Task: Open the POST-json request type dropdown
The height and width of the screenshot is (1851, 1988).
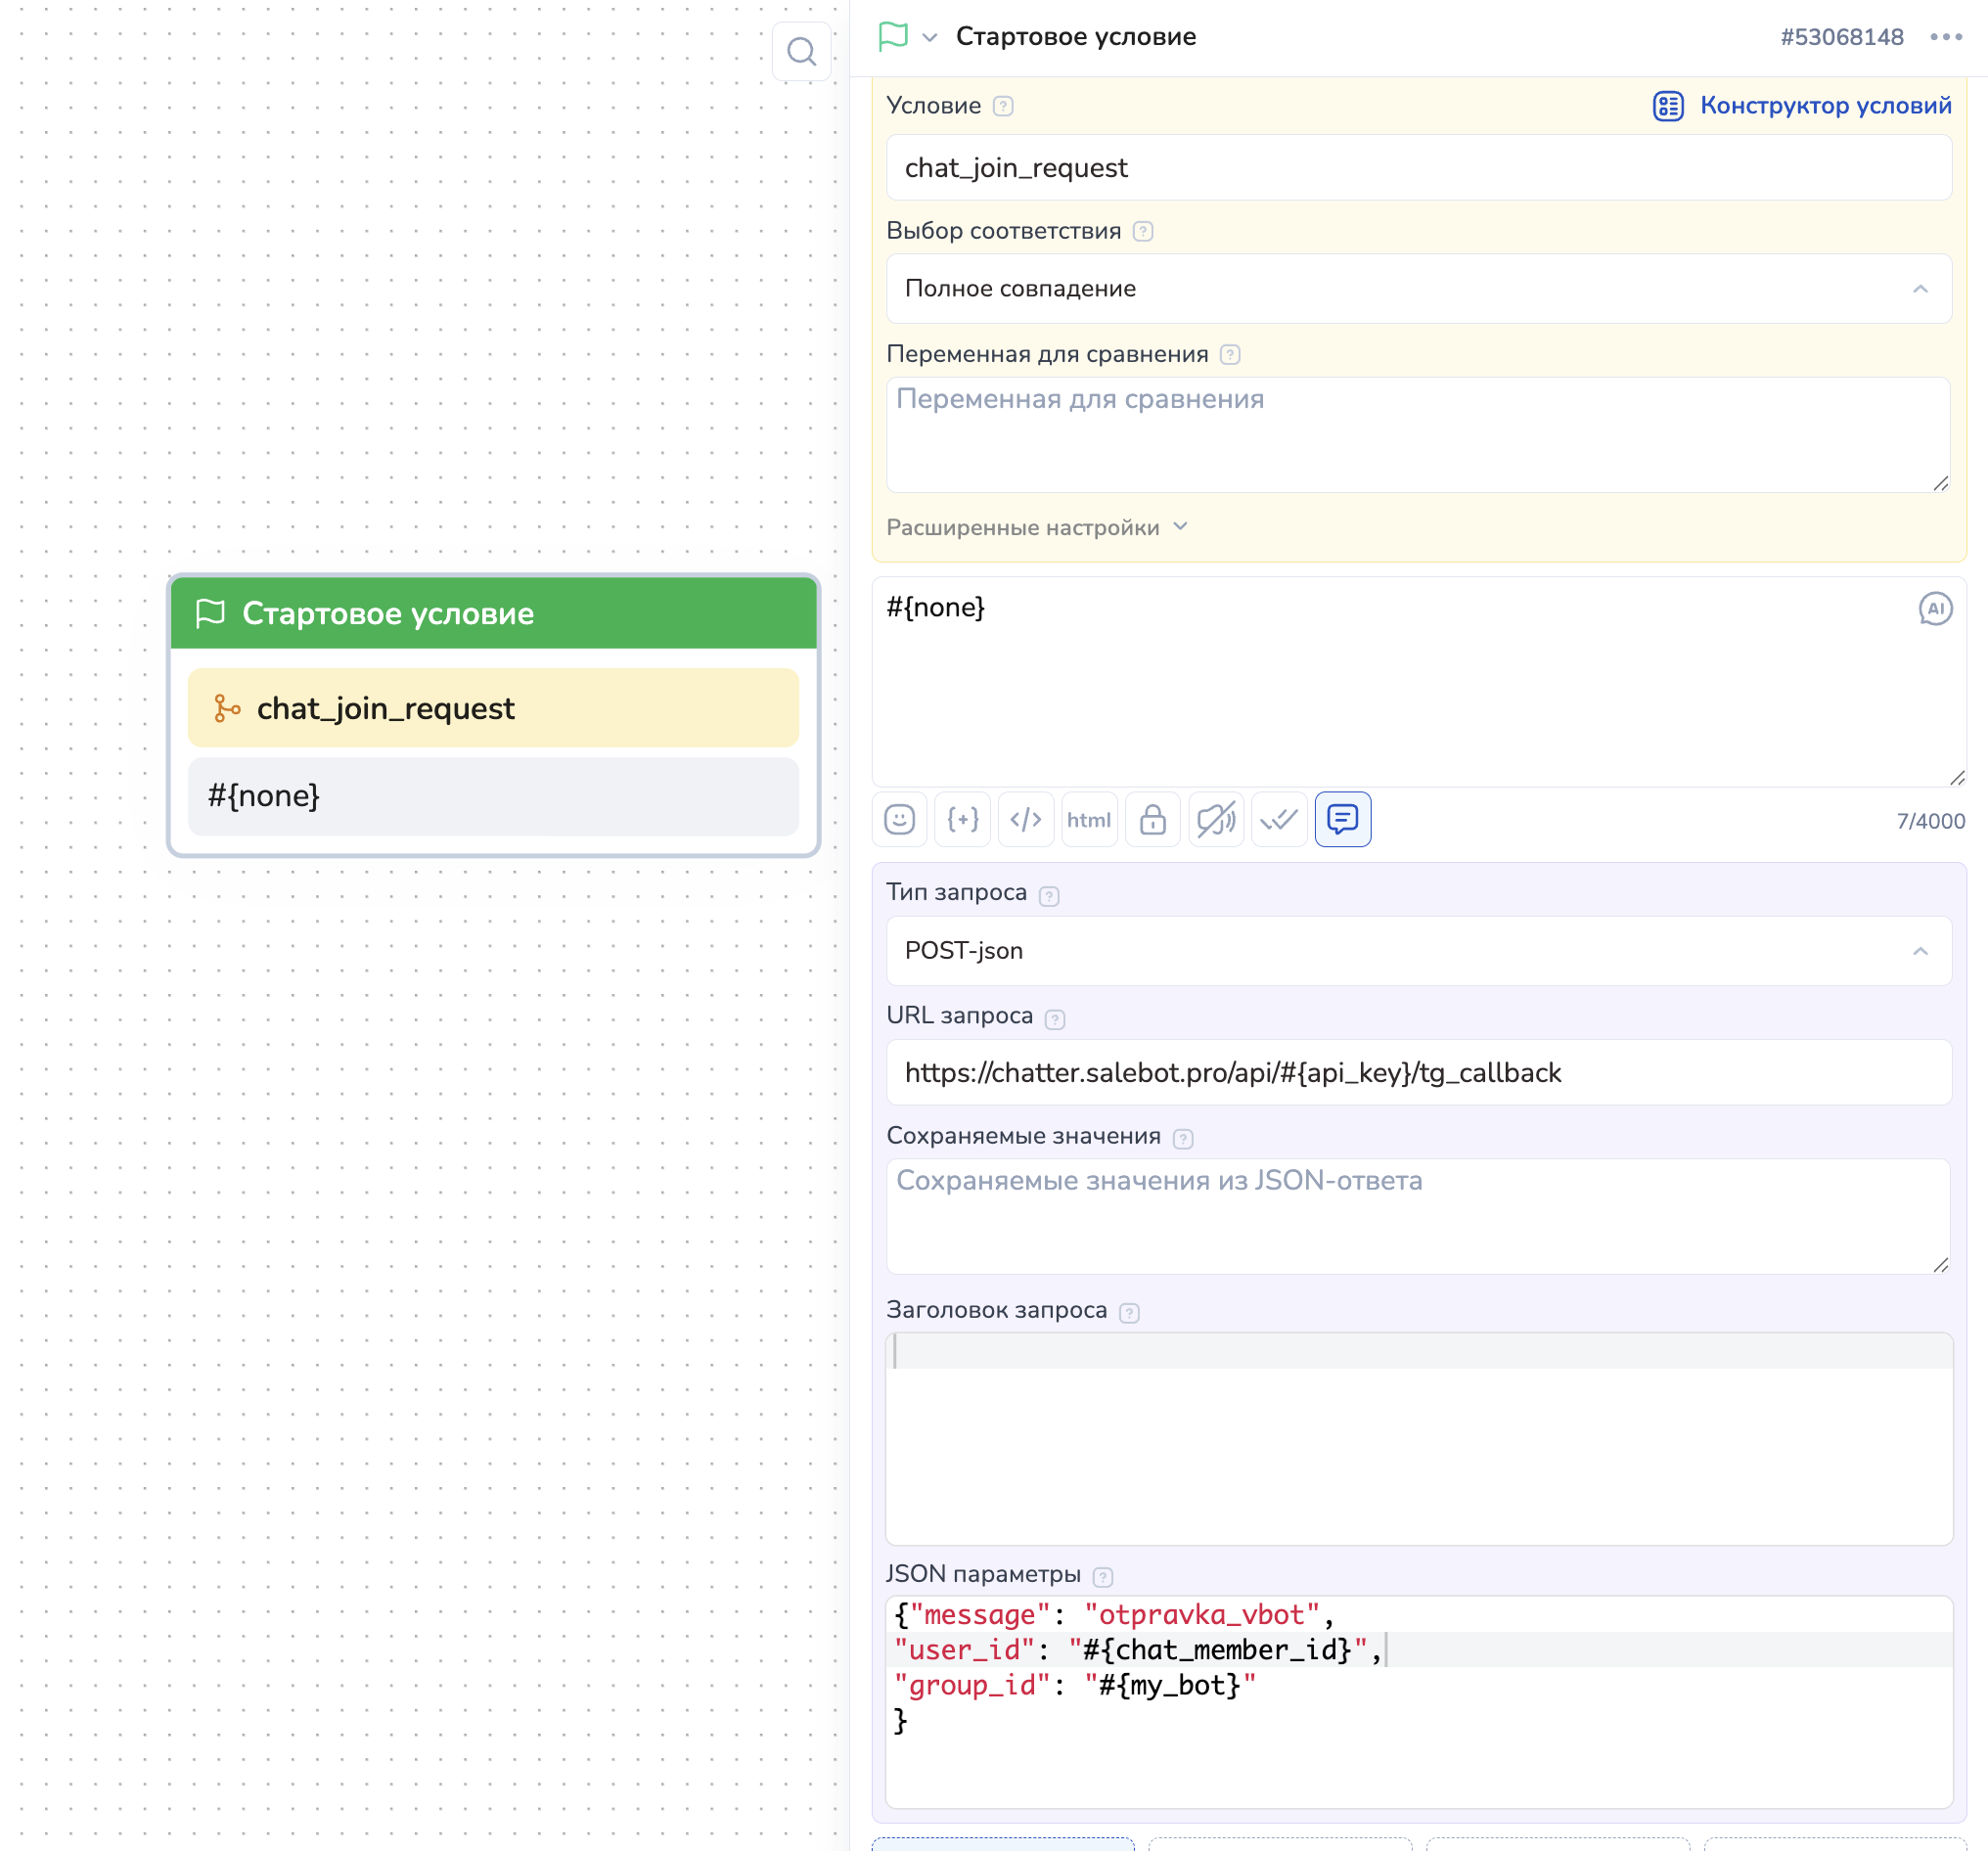Action: click(x=1418, y=951)
